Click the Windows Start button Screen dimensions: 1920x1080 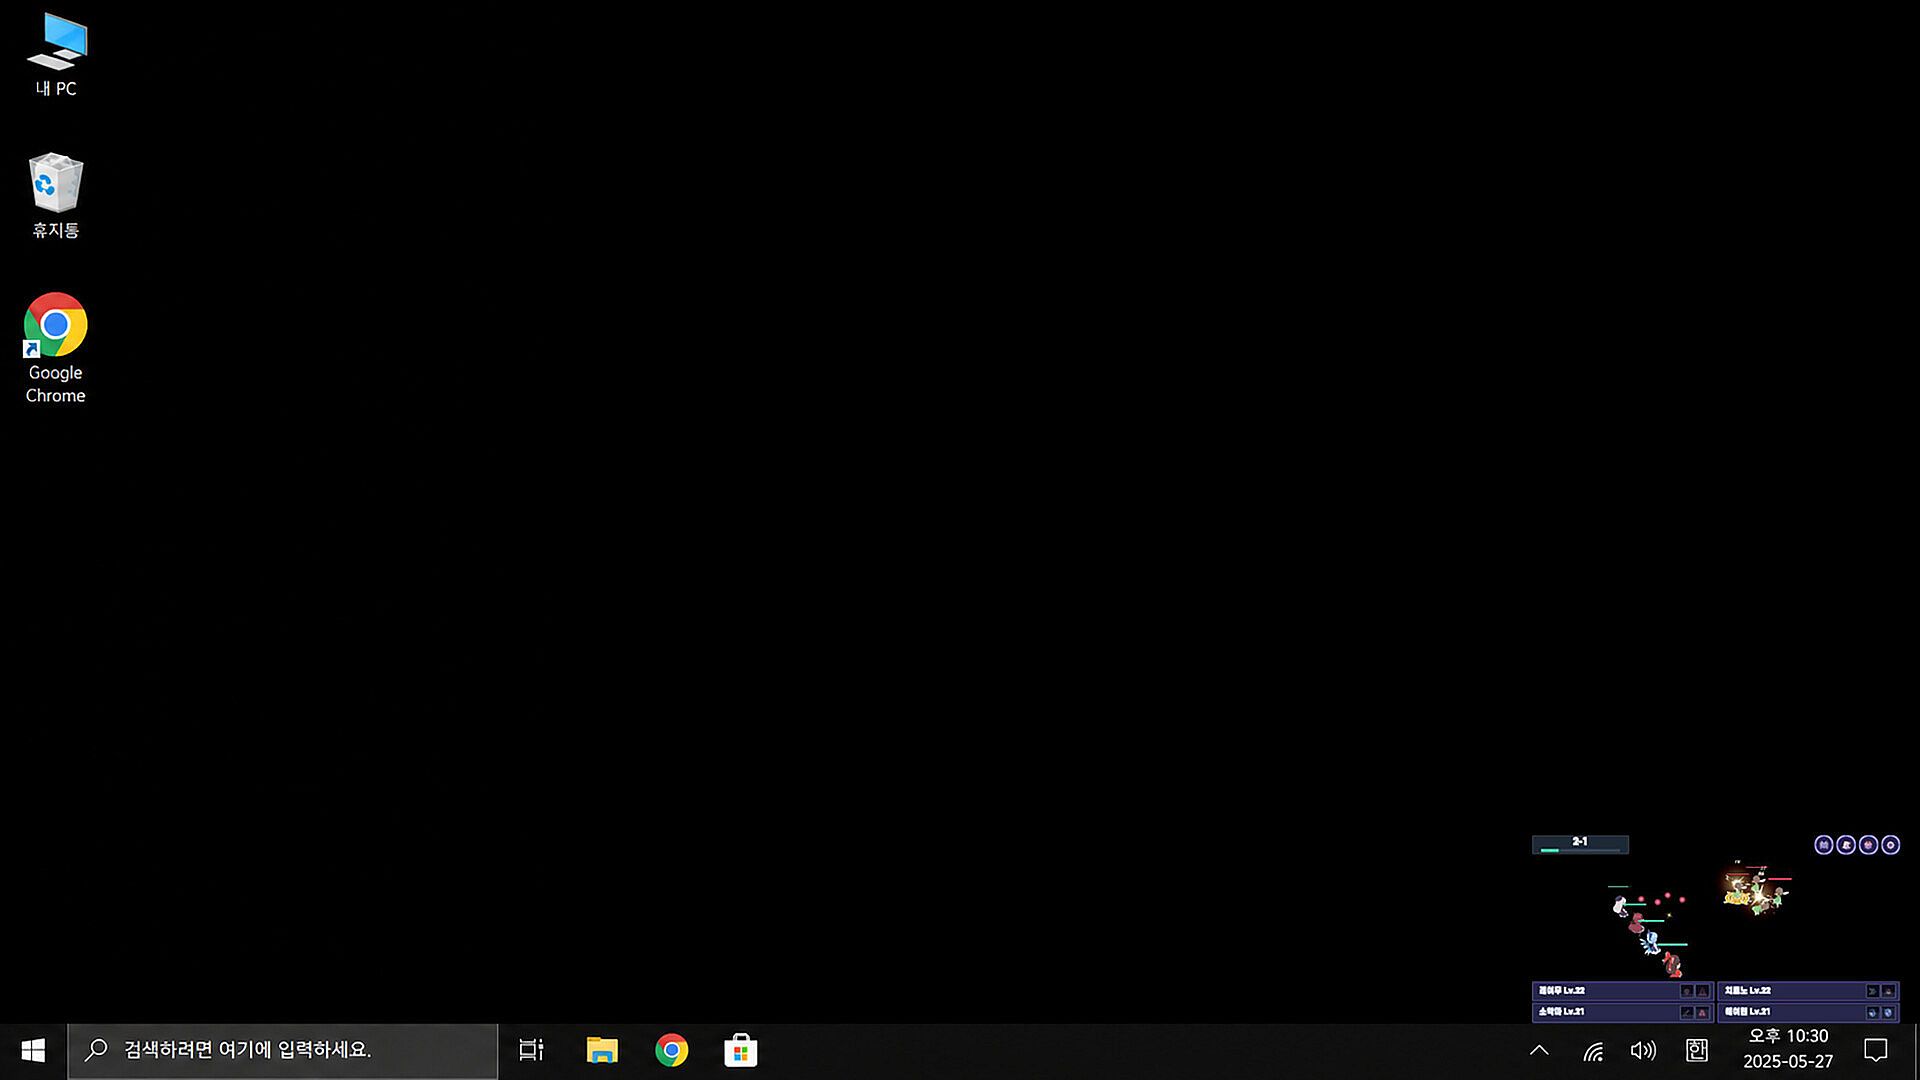[33, 1050]
